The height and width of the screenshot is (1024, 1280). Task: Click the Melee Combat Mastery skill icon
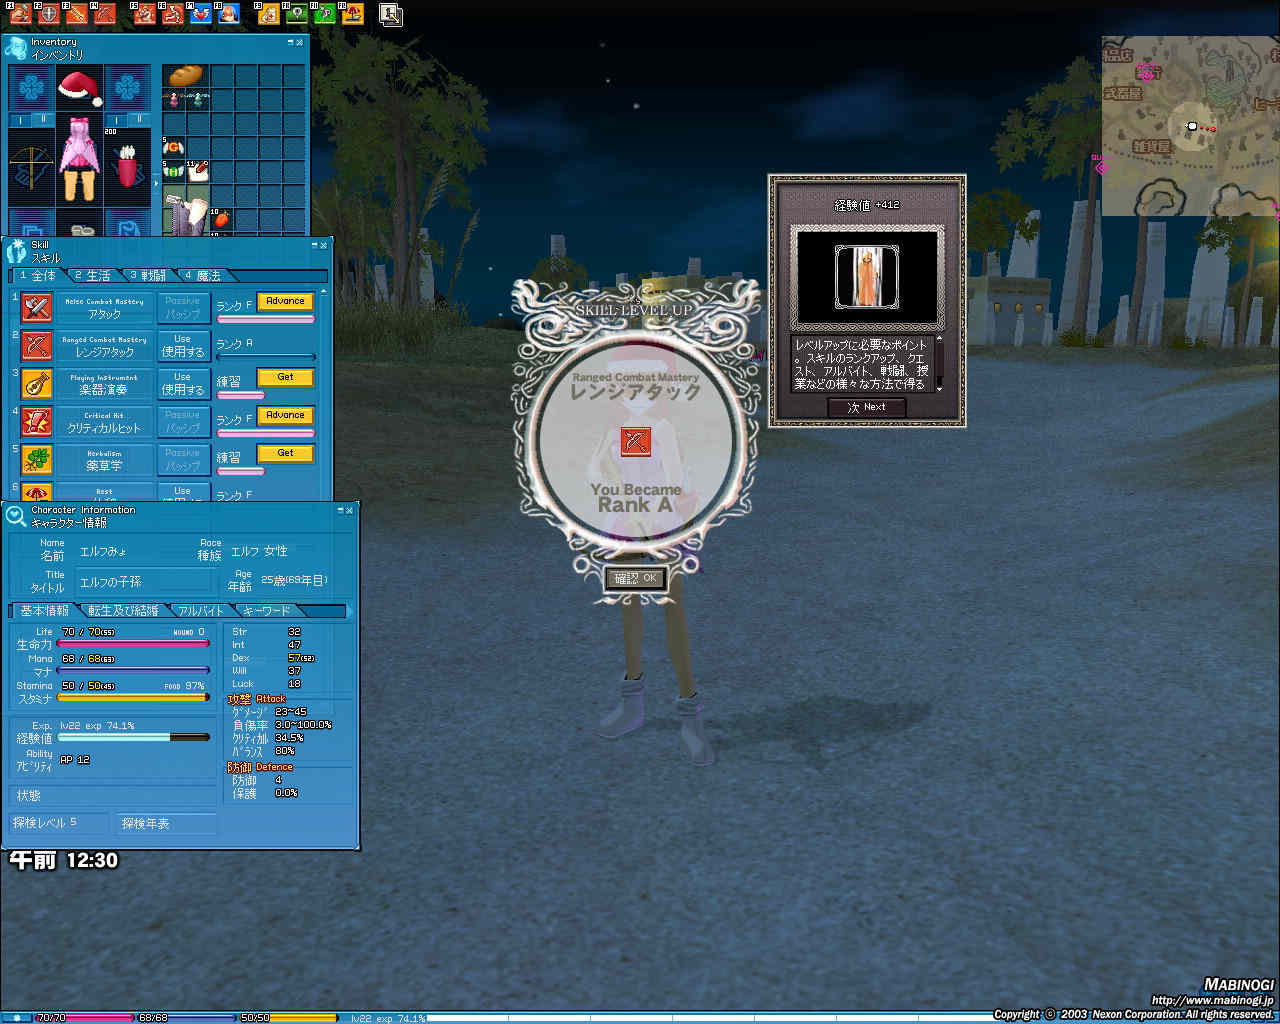(x=37, y=308)
